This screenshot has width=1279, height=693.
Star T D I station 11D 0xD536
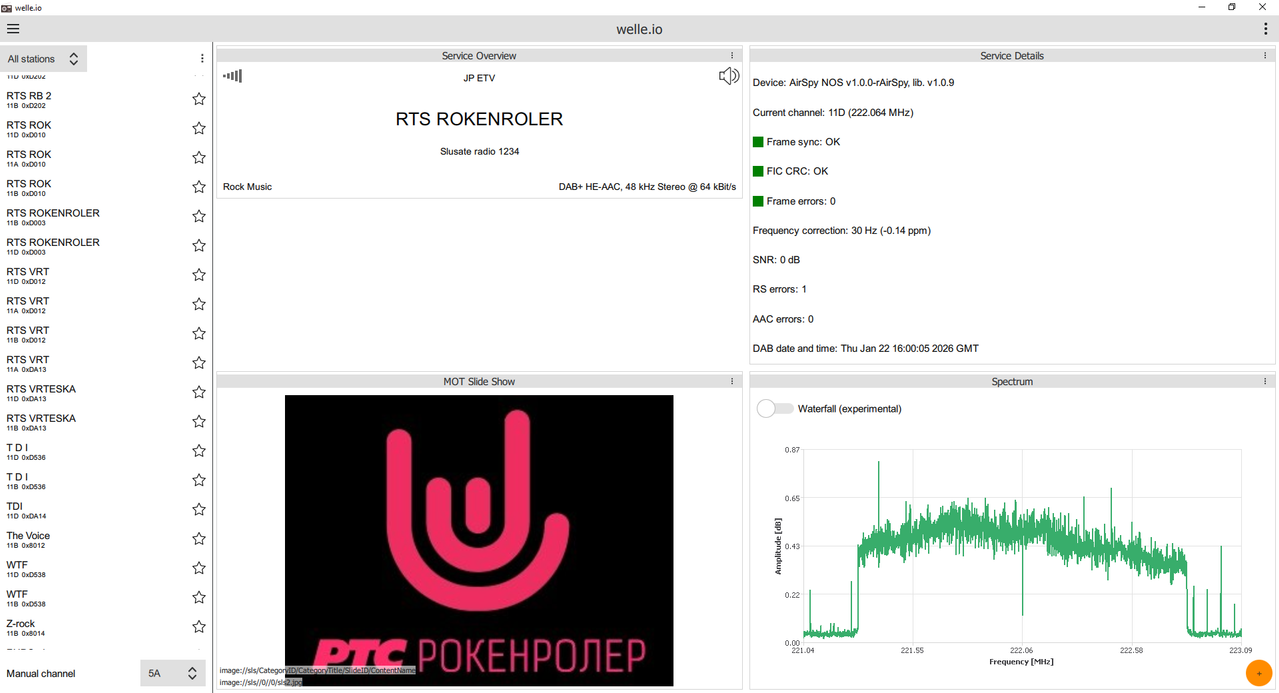(199, 451)
